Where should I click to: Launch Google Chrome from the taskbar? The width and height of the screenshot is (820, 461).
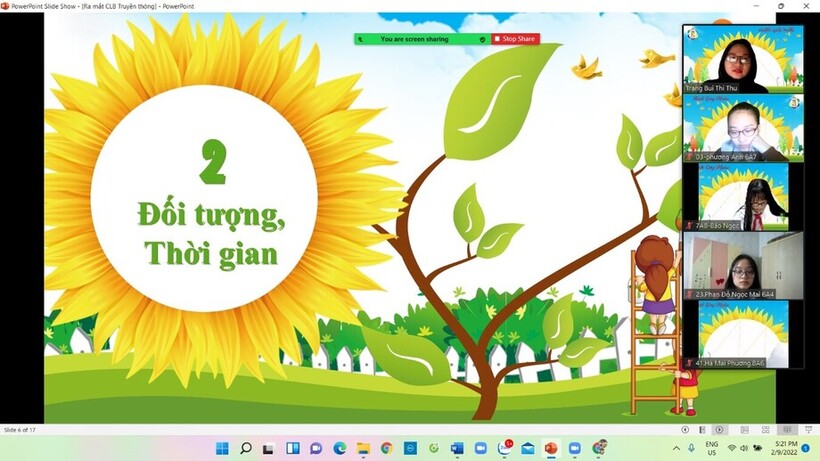[x=386, y=448]
